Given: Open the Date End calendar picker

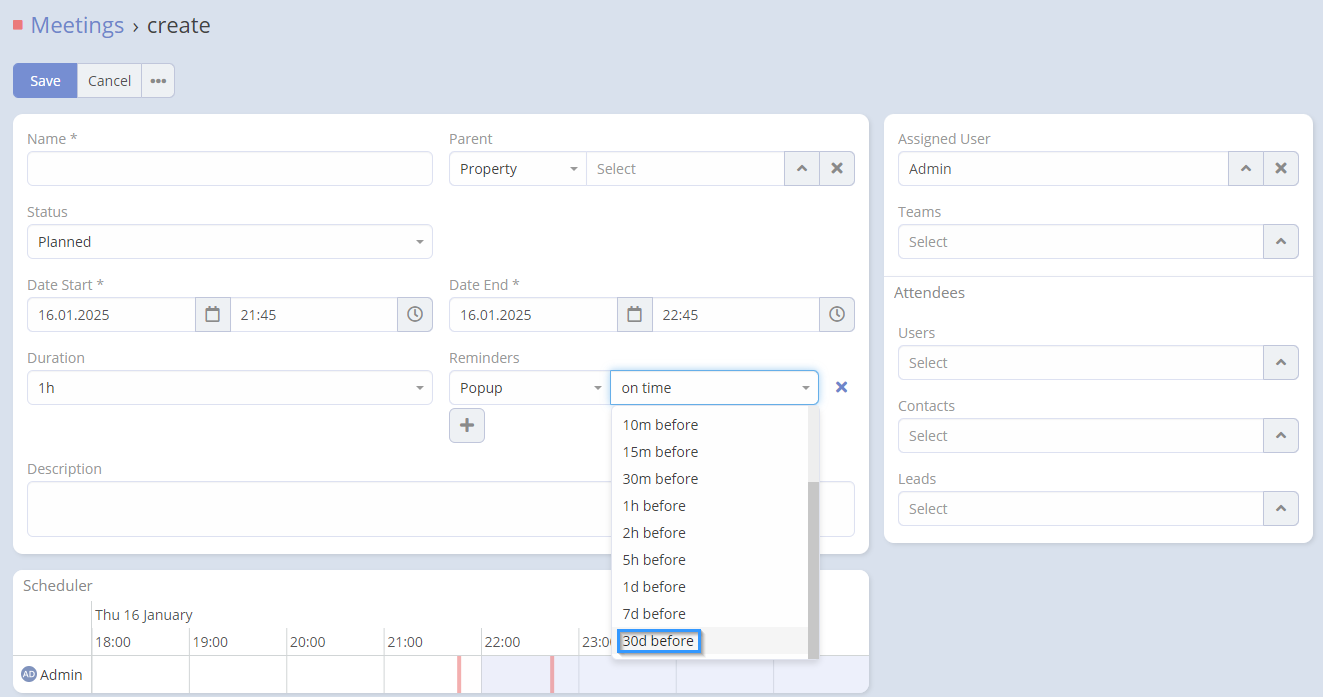Looking at the screenshot, I should pos(634,315).
